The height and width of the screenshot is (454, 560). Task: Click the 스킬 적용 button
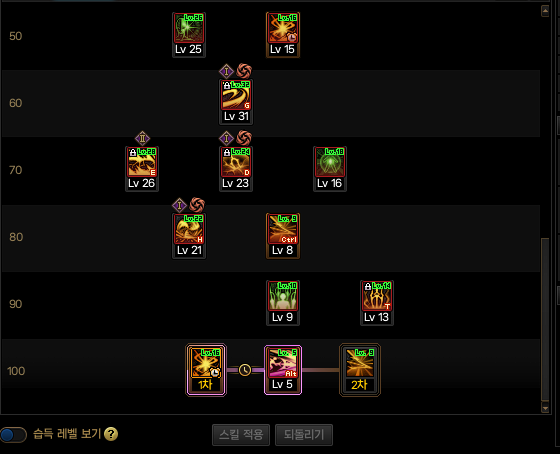[241, 435]
